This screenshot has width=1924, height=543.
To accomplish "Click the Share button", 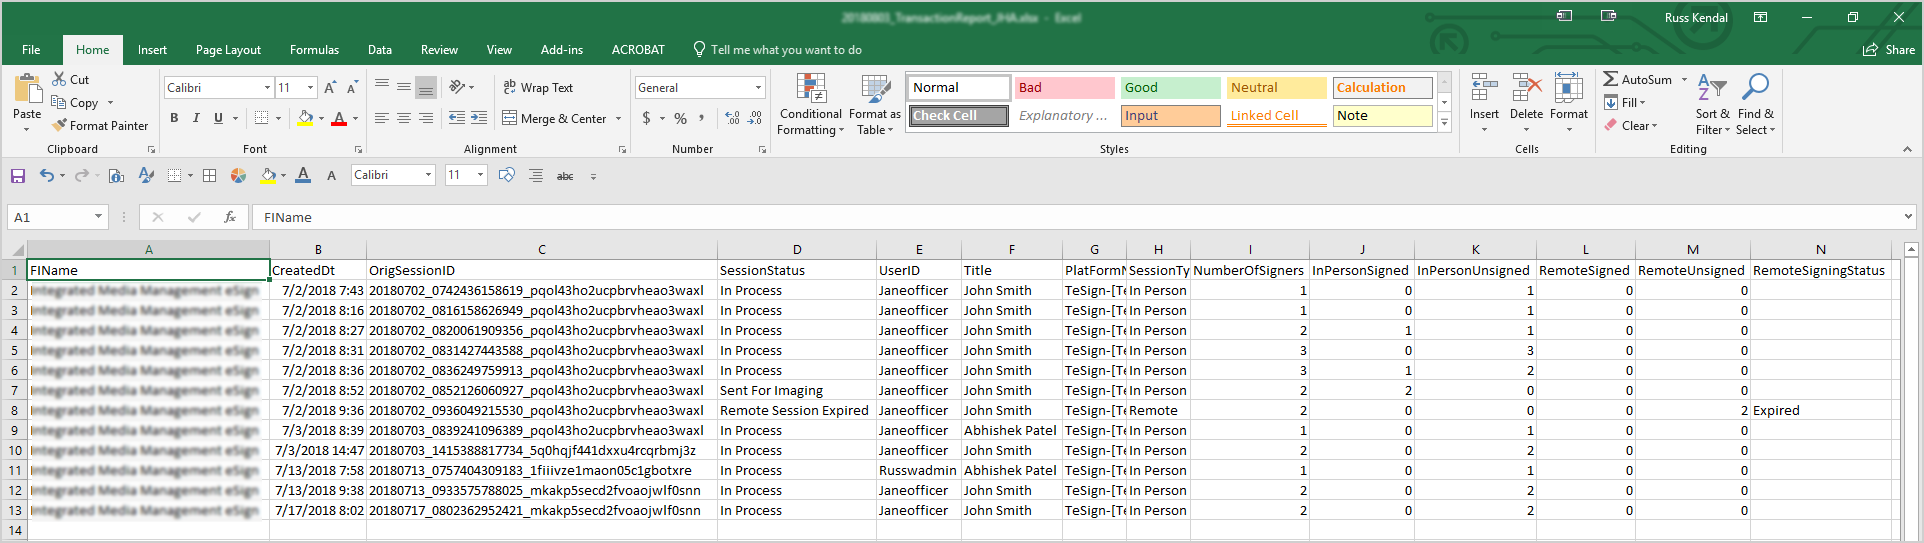I will (1888, 50).
